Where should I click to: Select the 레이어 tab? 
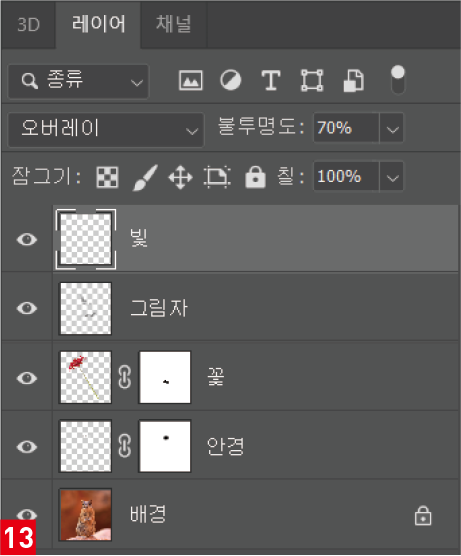click(98, 24)
